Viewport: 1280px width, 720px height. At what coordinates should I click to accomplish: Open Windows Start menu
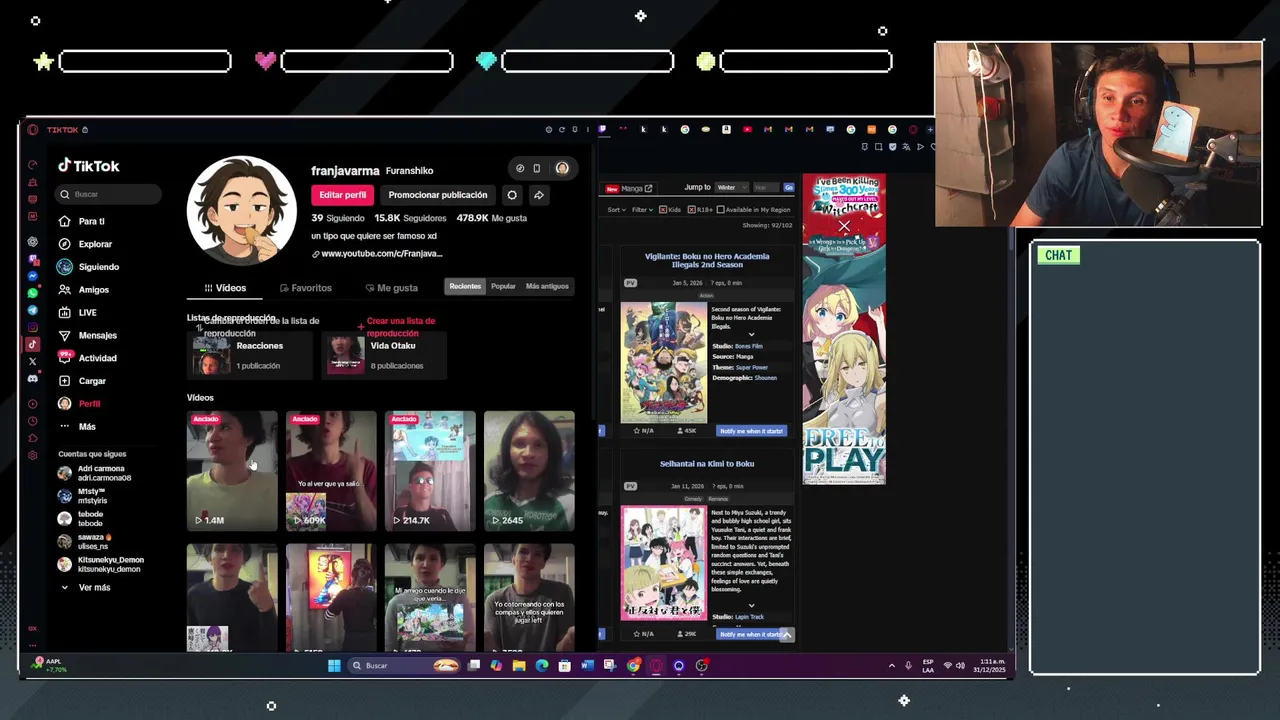point(334,665)
